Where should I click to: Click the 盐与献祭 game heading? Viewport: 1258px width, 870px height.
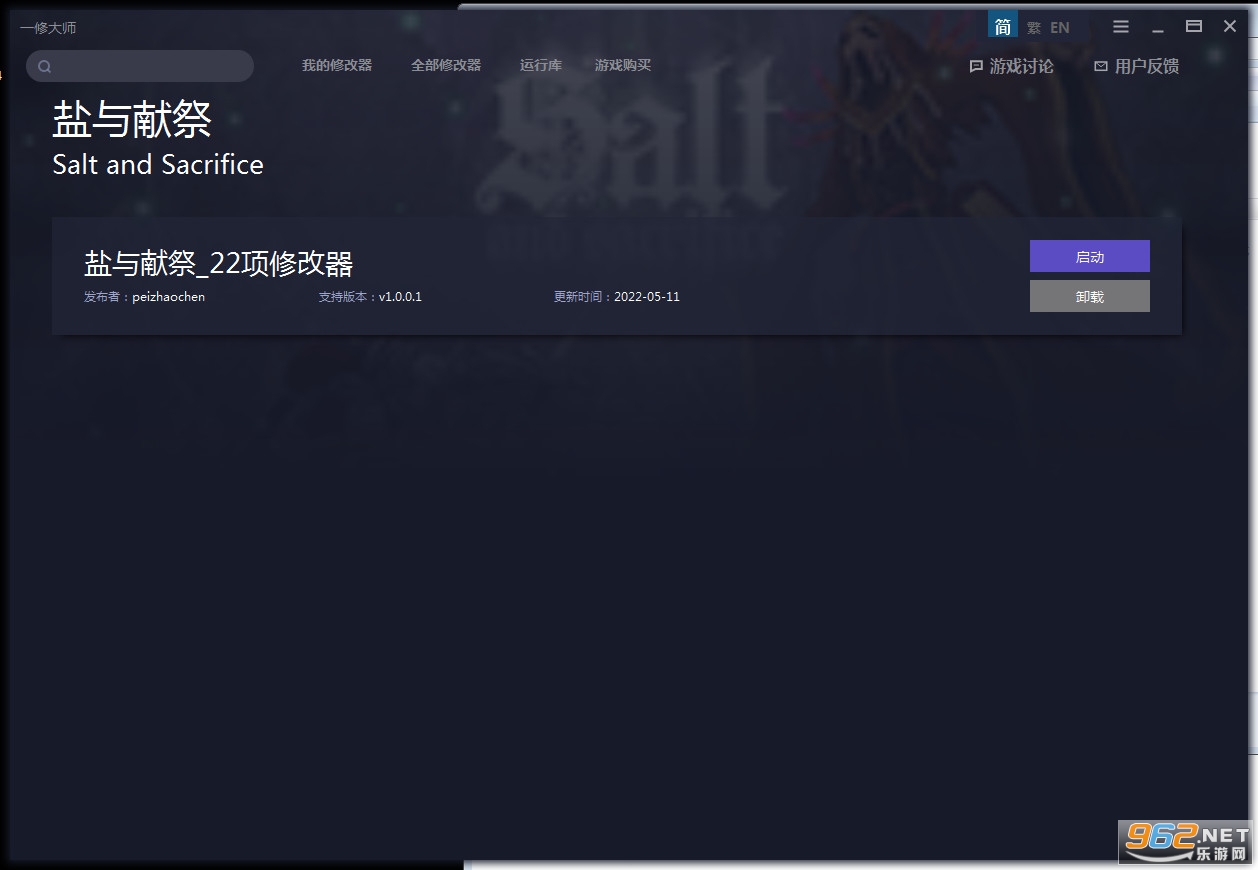click(132, 120)
